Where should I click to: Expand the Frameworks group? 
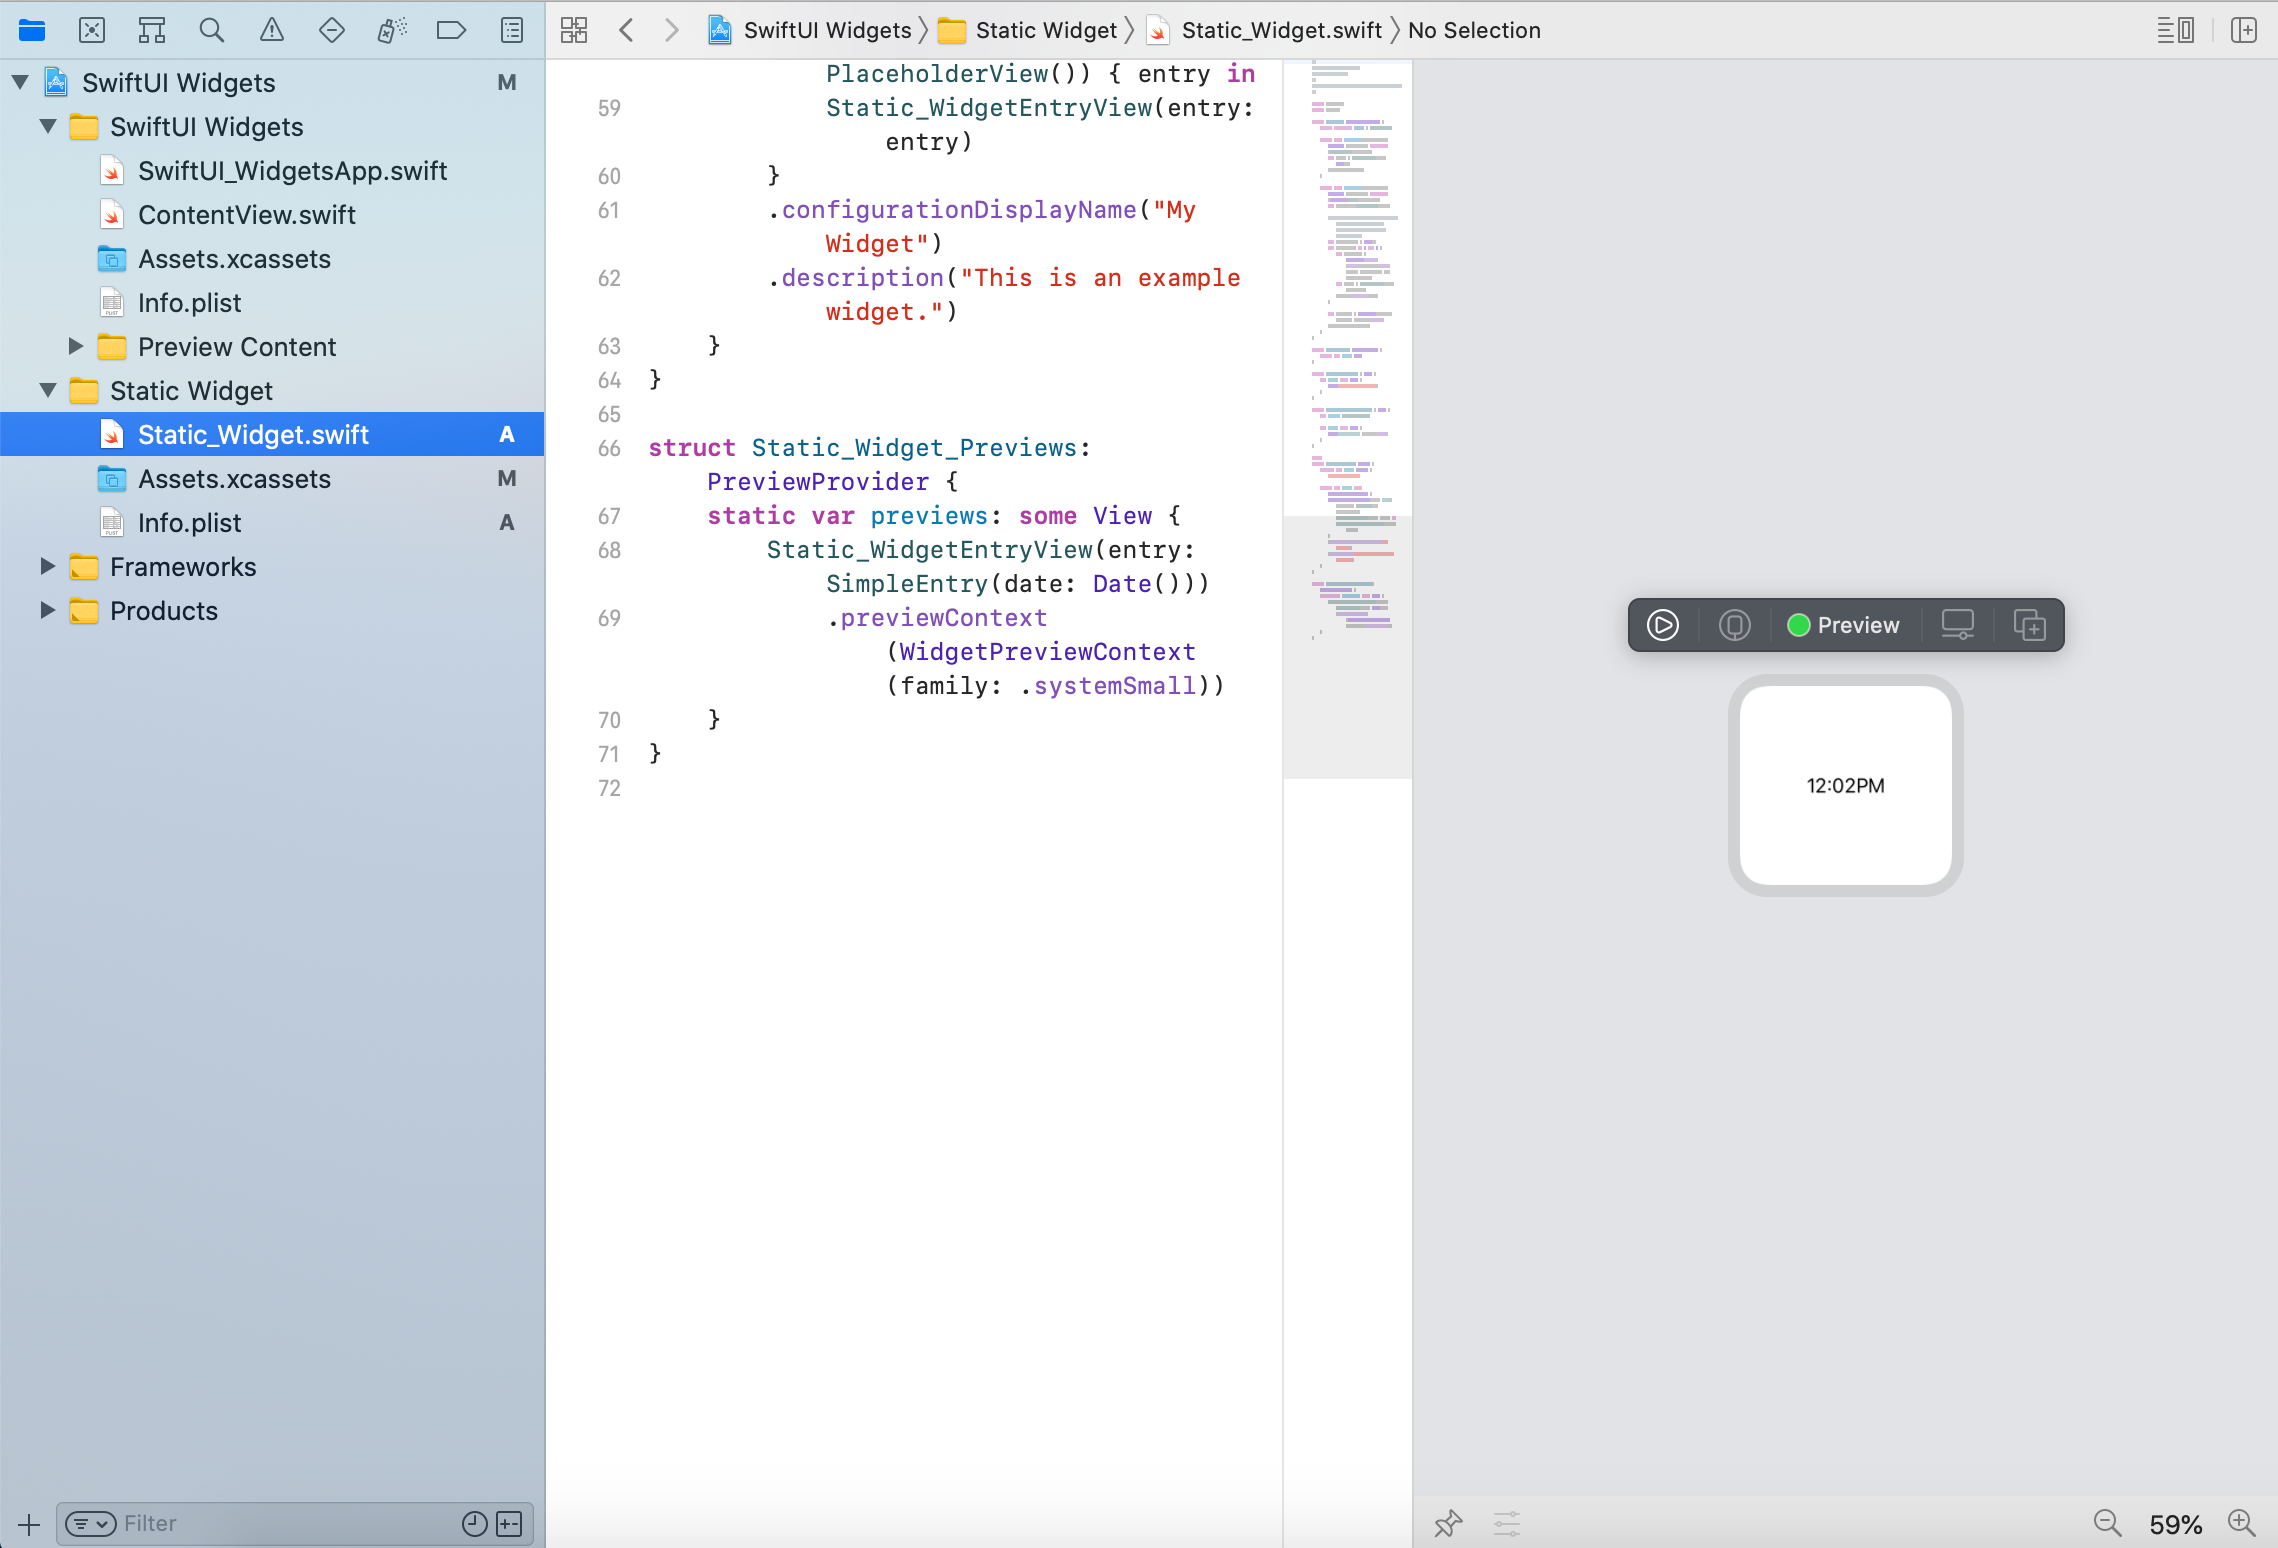coord(46,566)
